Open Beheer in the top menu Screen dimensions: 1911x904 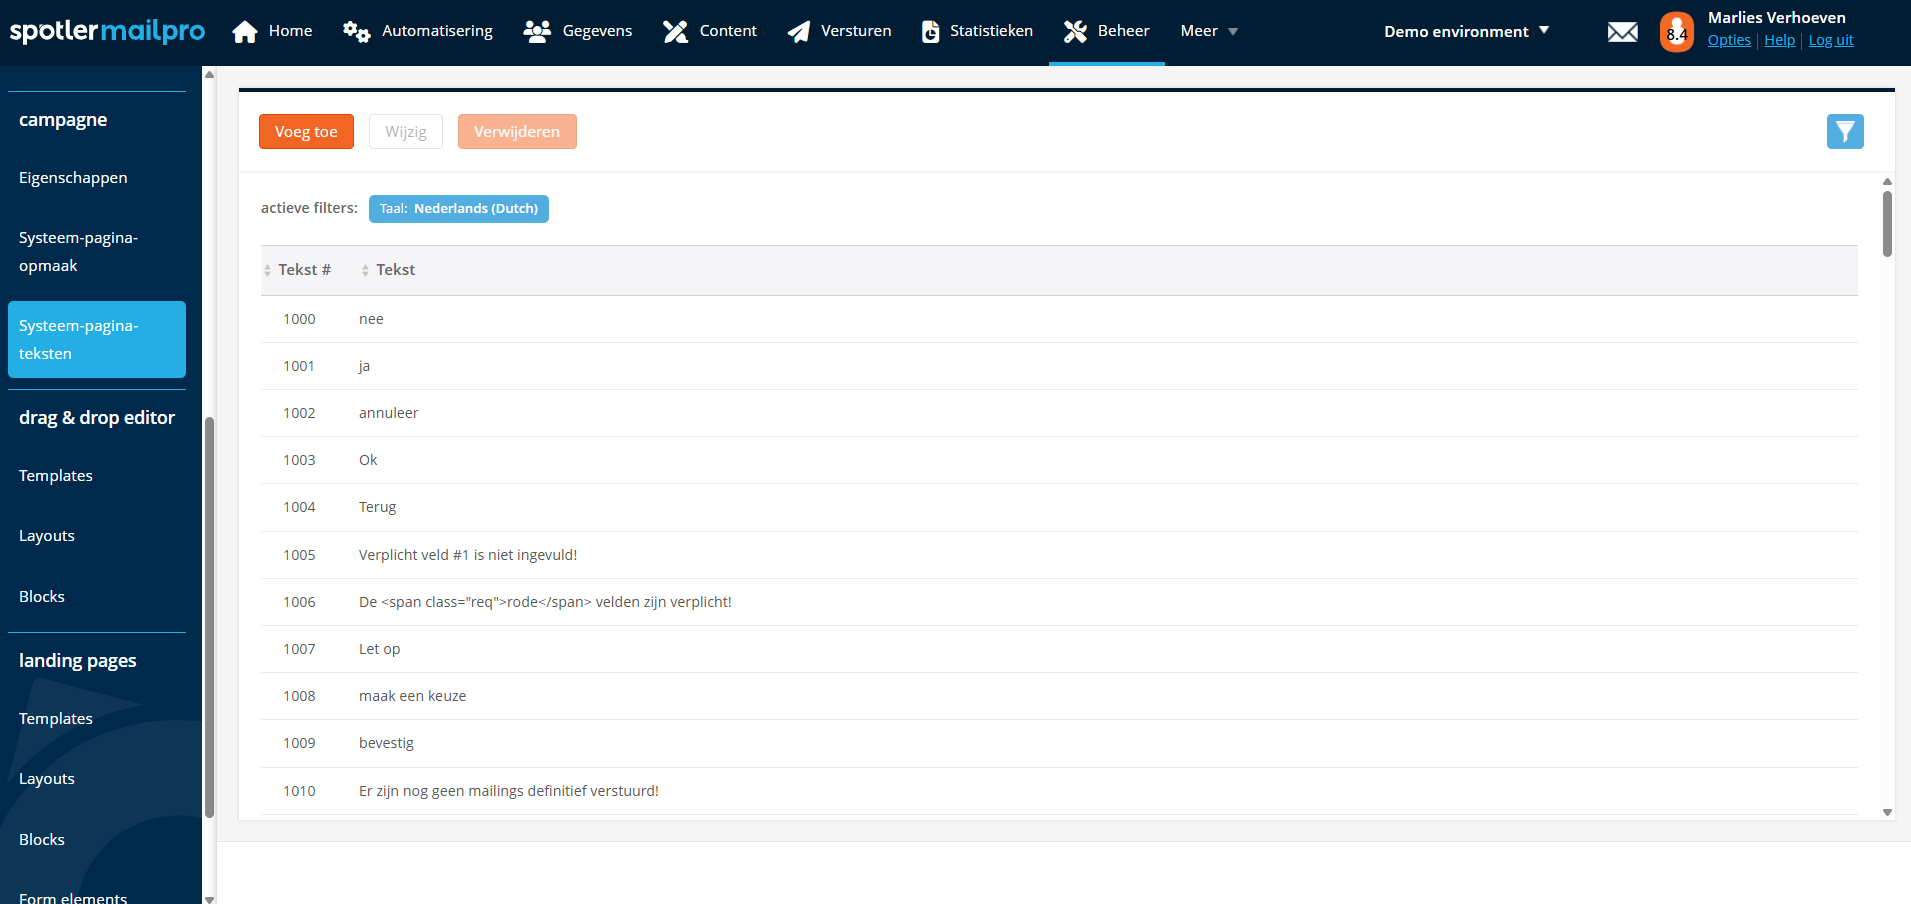[x=1106, y=32]
